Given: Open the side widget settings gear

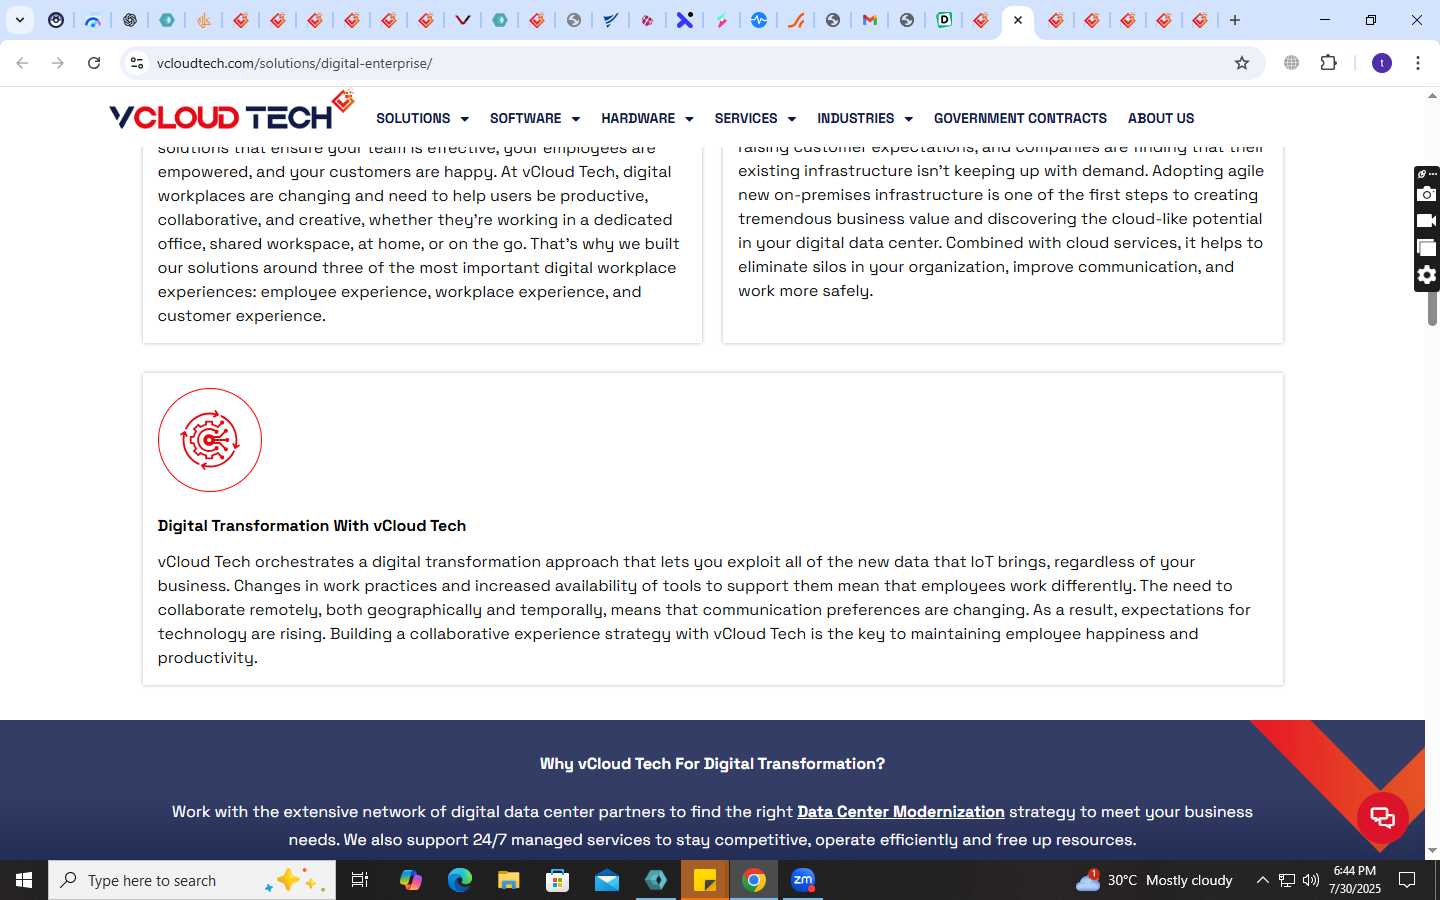Looking at the screenshot, I should 1427,275.
